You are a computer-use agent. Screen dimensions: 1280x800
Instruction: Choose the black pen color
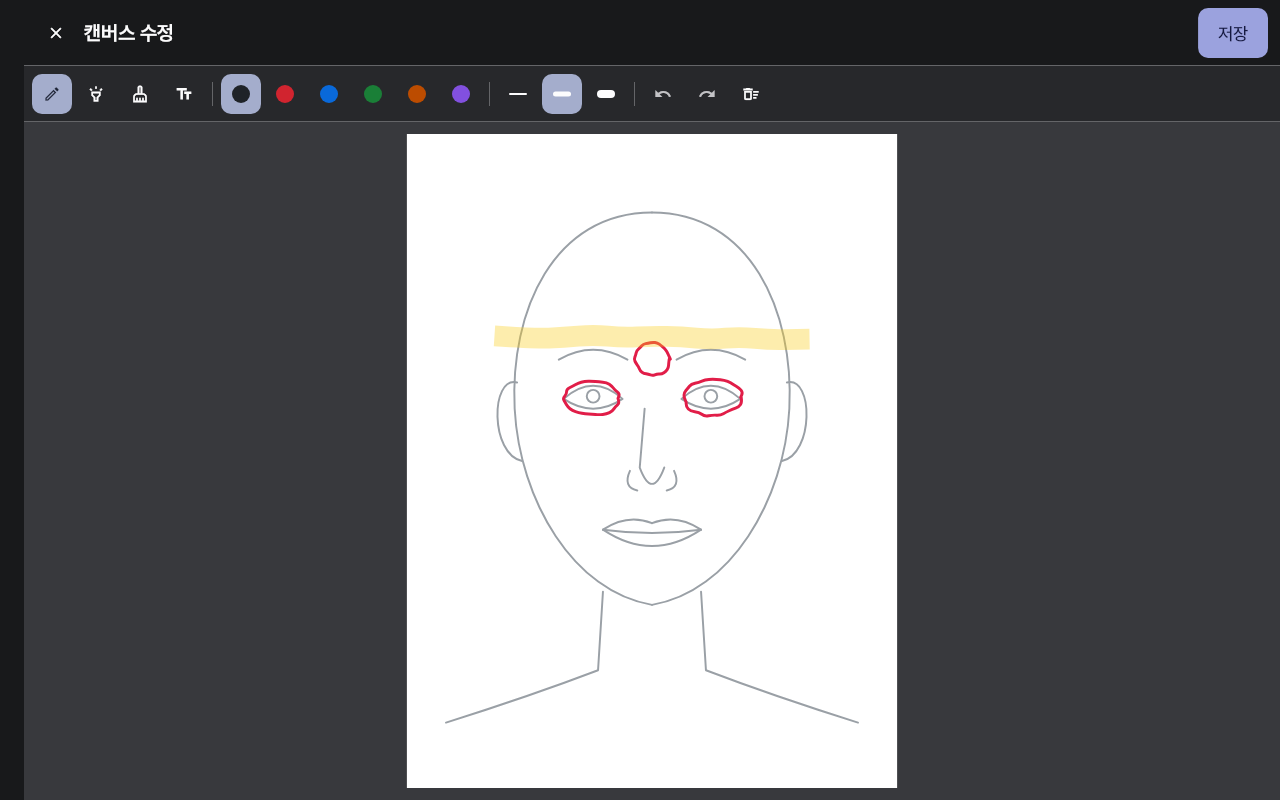coord(241,94)
